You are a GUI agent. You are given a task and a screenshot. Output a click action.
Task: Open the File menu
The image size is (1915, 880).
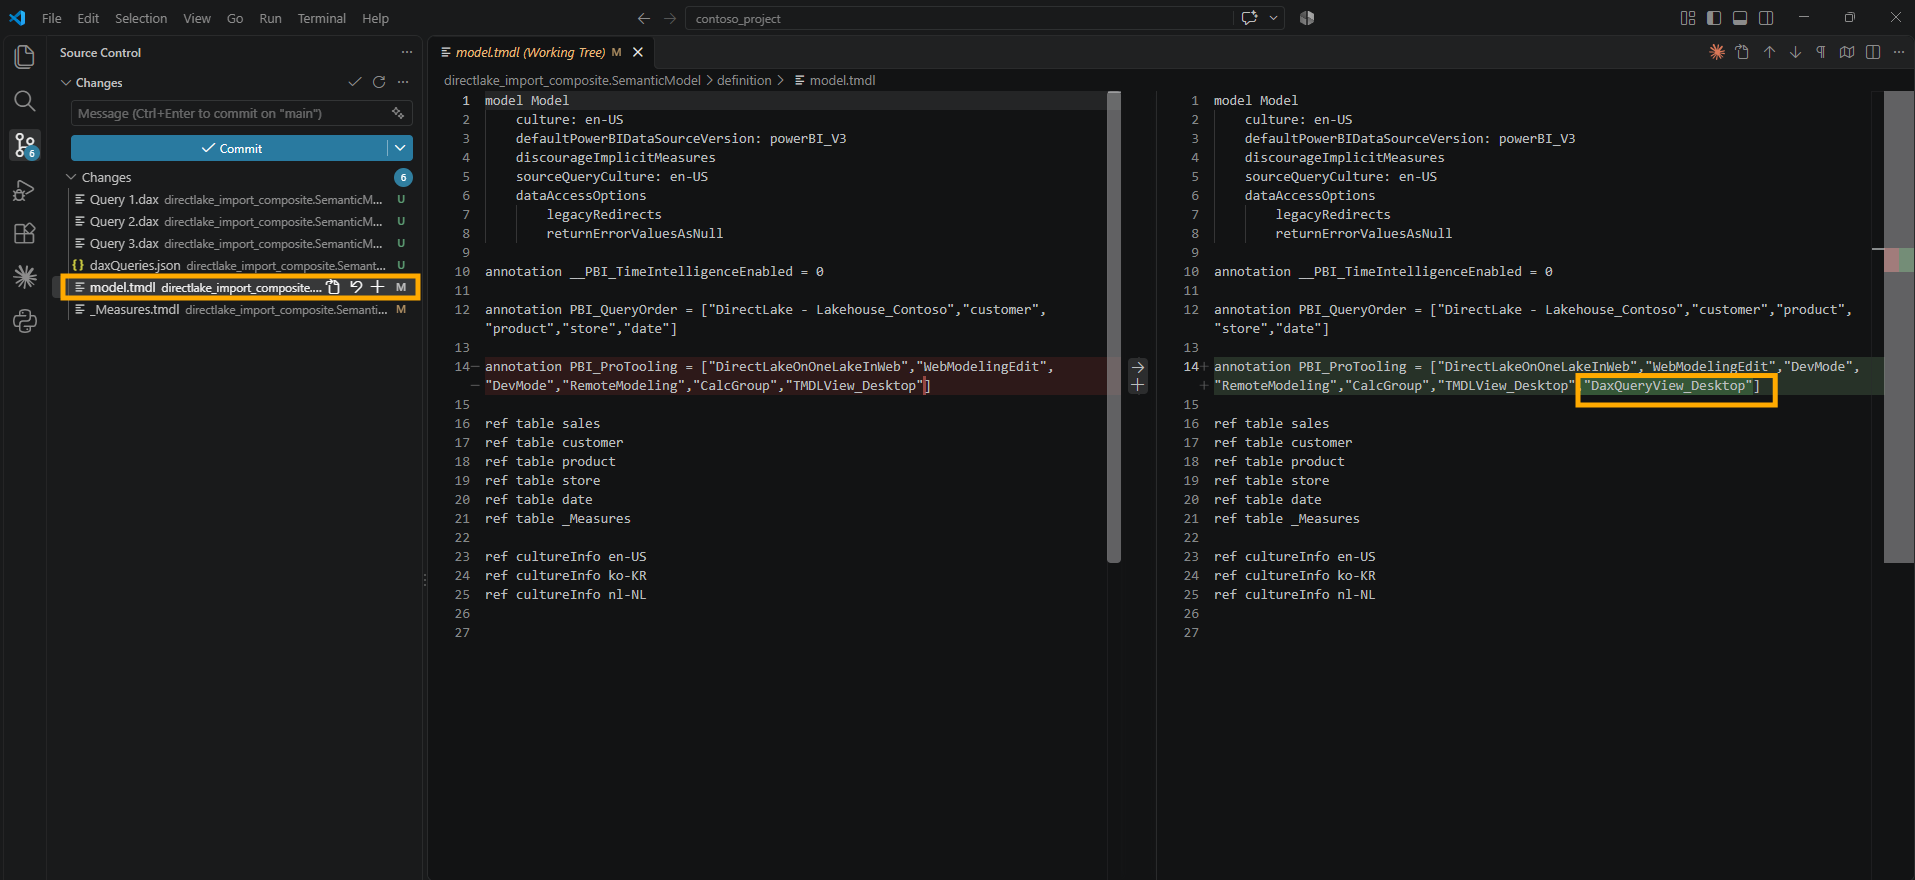point(52,18)
